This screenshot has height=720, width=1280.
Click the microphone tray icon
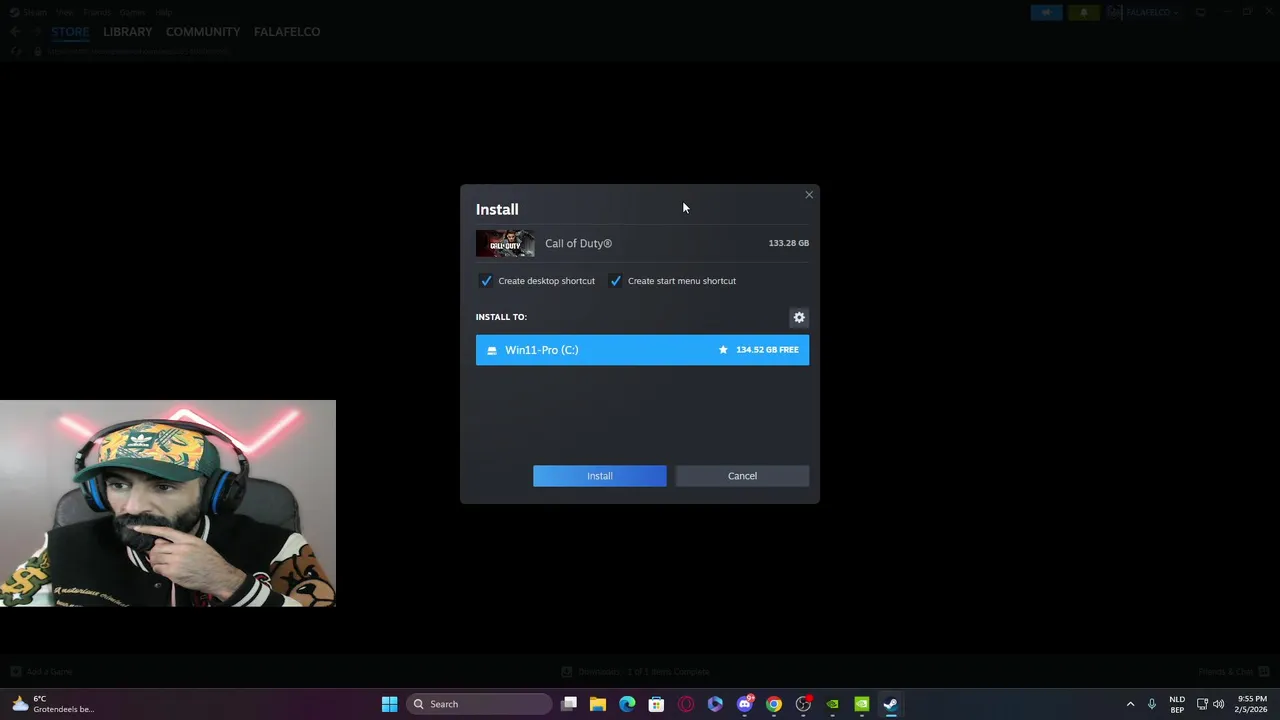click(1152, 704)
